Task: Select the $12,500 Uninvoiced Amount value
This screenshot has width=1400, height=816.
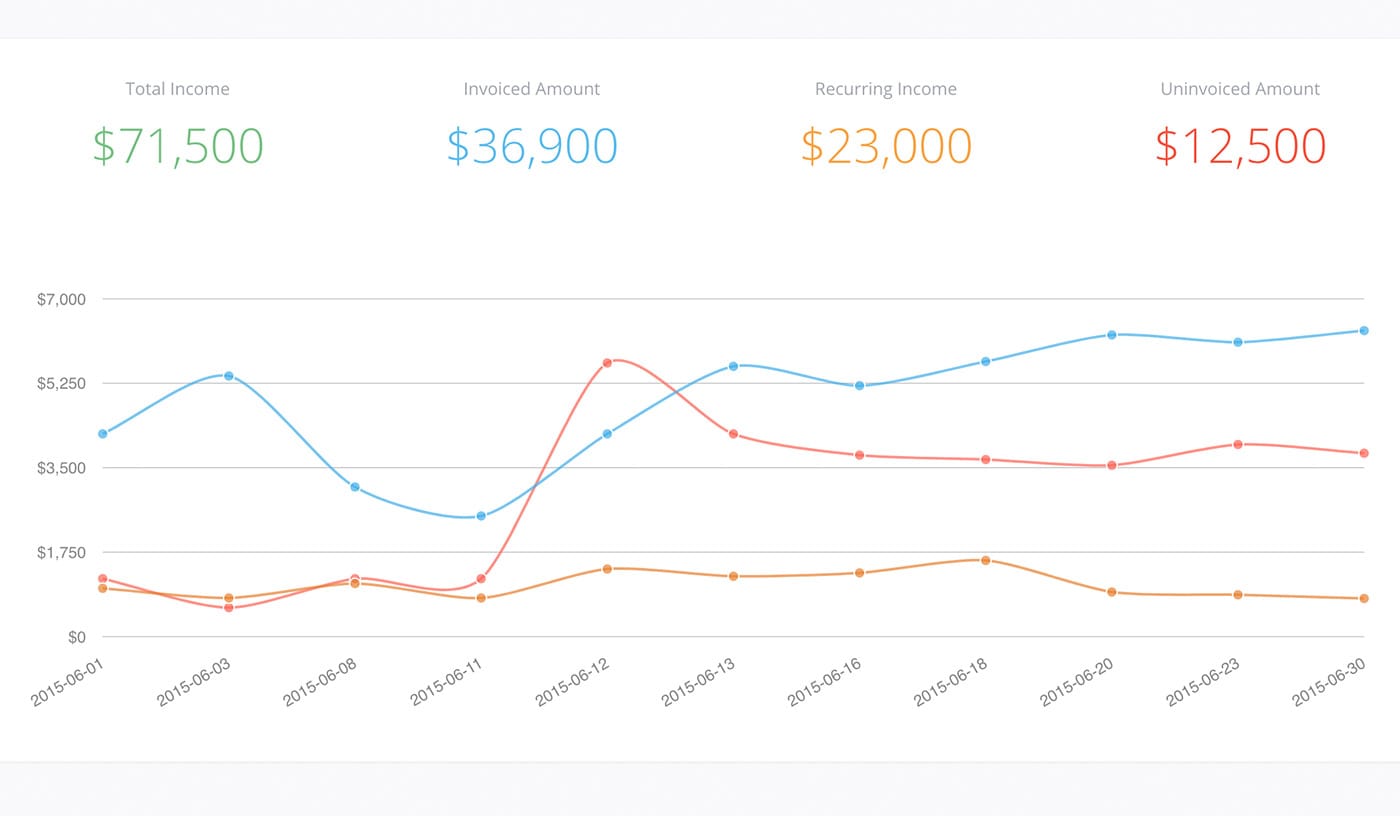Action: coord(1240,146)
